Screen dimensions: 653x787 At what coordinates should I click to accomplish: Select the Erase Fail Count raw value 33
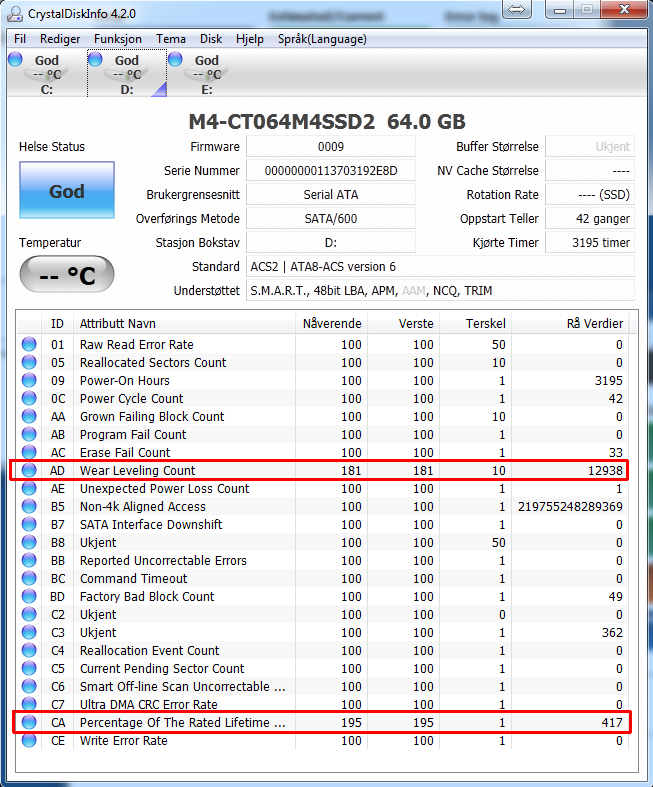[x=615, y=452]
